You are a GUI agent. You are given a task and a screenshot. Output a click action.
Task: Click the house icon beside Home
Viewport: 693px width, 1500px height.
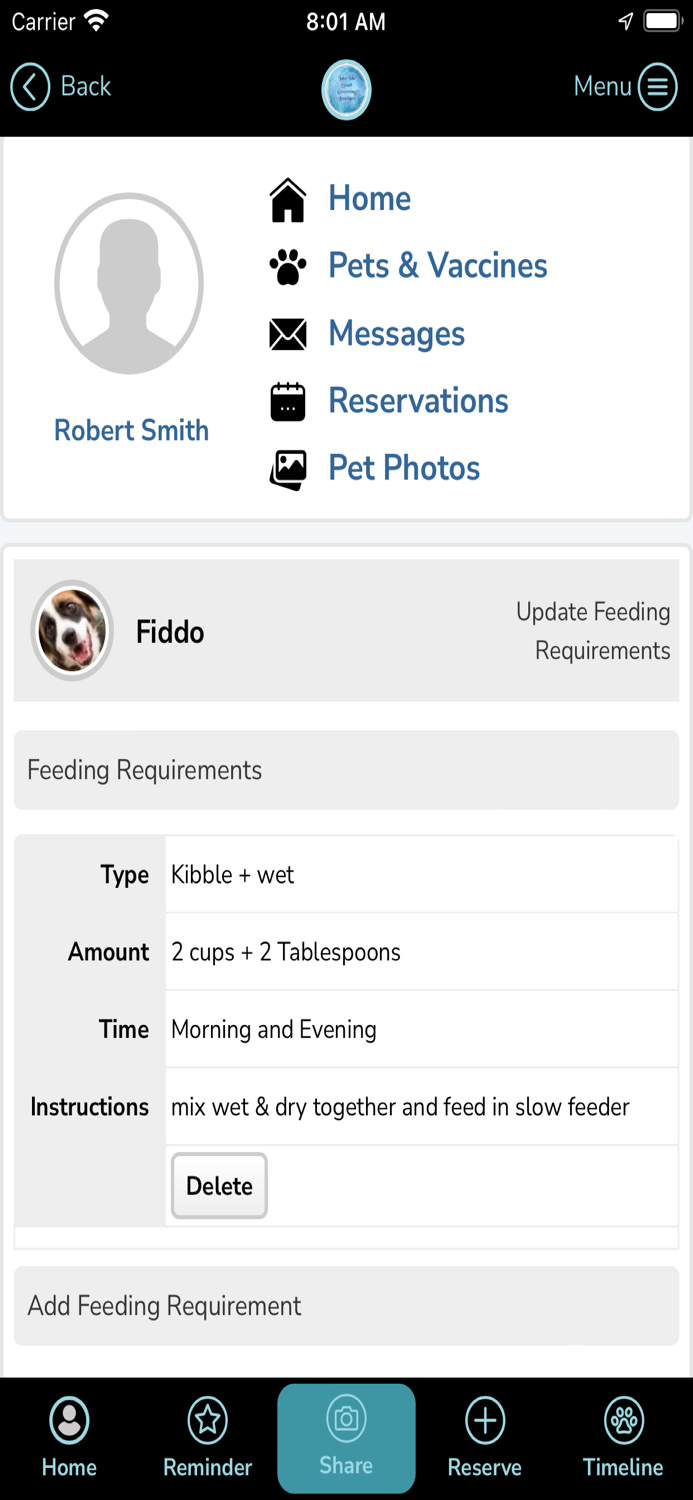tap(288, 199)
